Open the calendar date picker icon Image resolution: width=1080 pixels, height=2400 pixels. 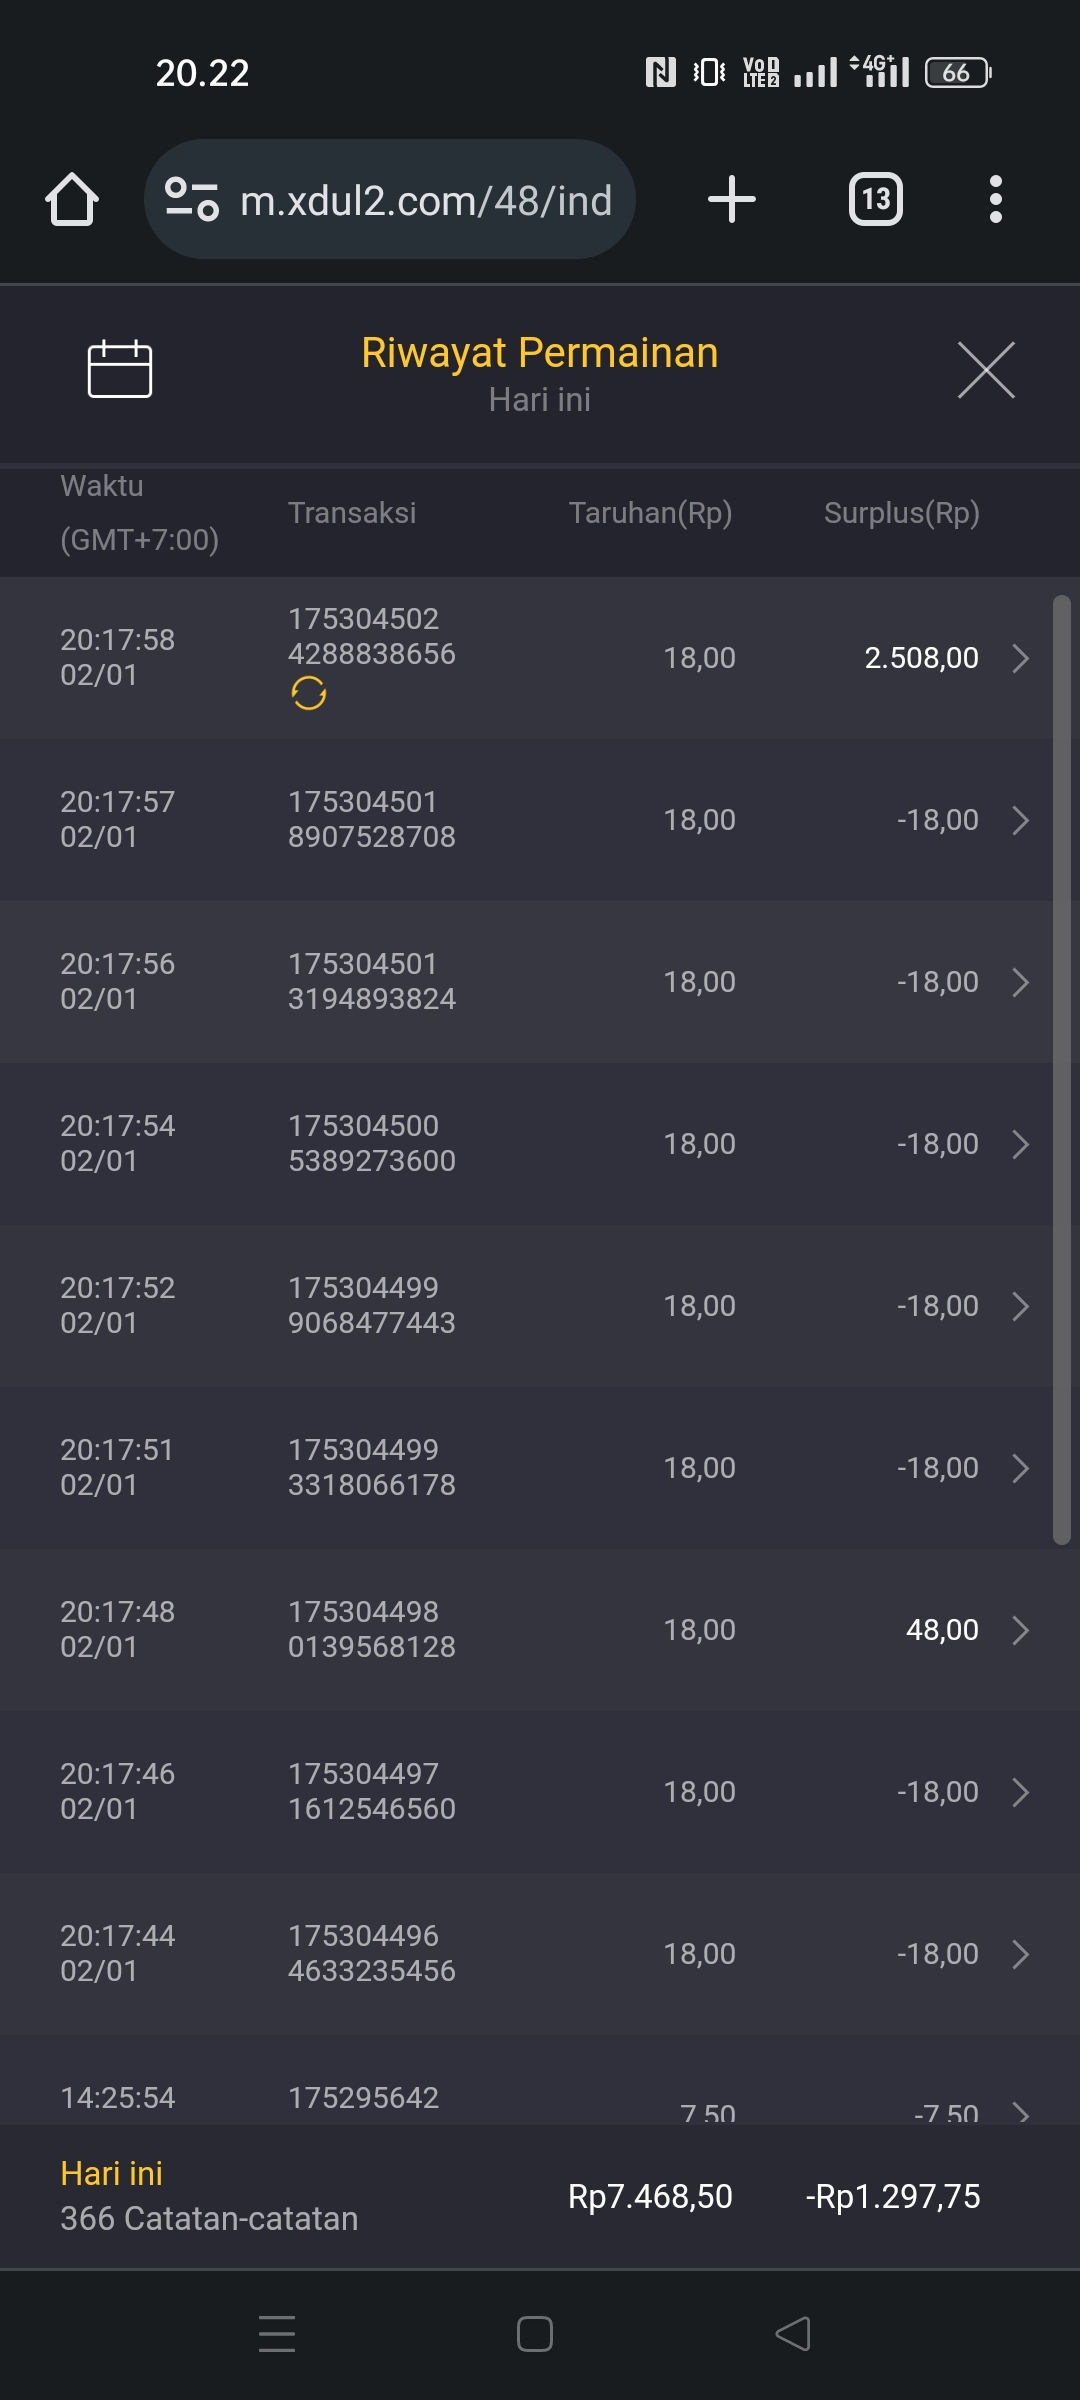[x=120, y=369]
